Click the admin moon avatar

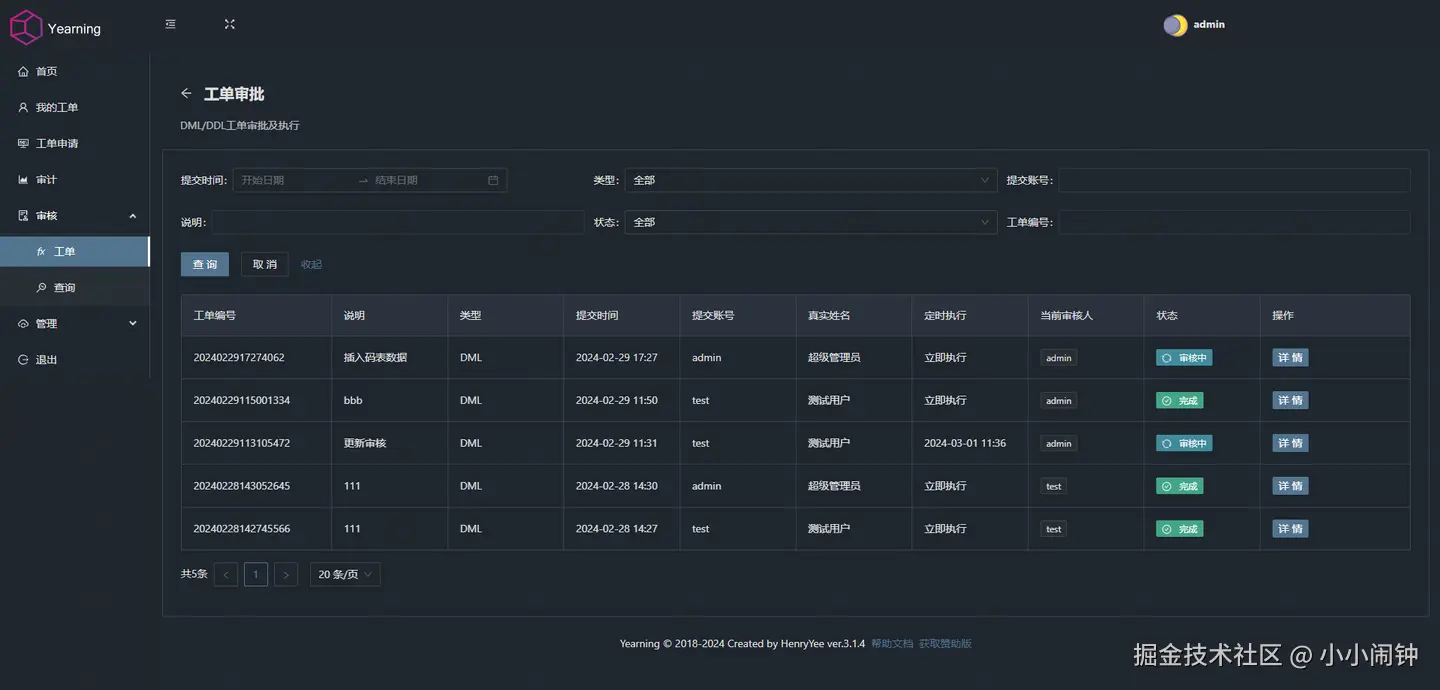click(x=1175, y=25)
